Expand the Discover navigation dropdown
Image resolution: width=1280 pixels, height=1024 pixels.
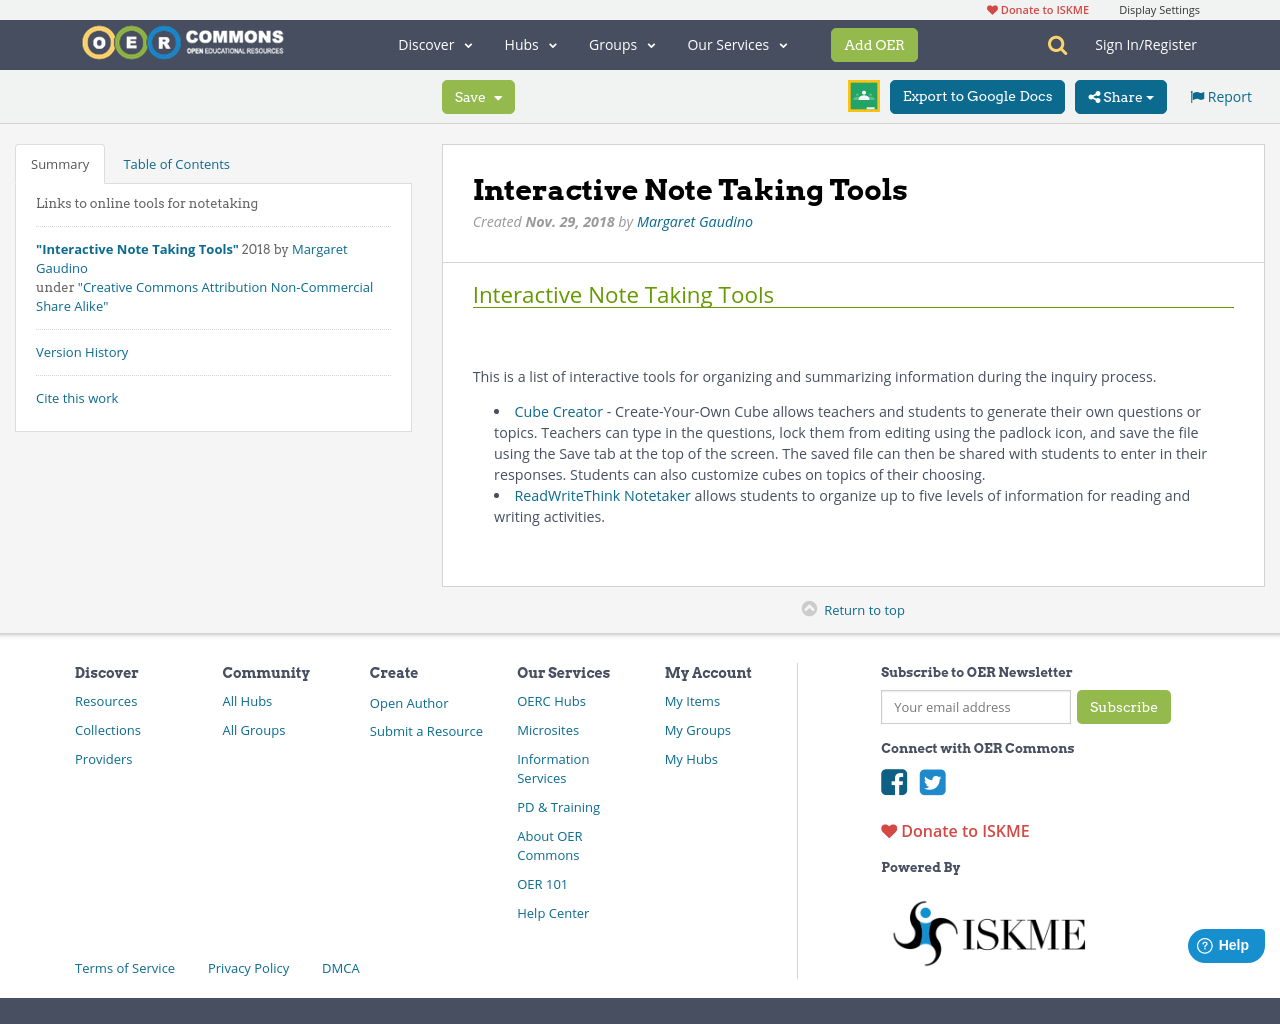pyautogui.click(x=433, y=44)
